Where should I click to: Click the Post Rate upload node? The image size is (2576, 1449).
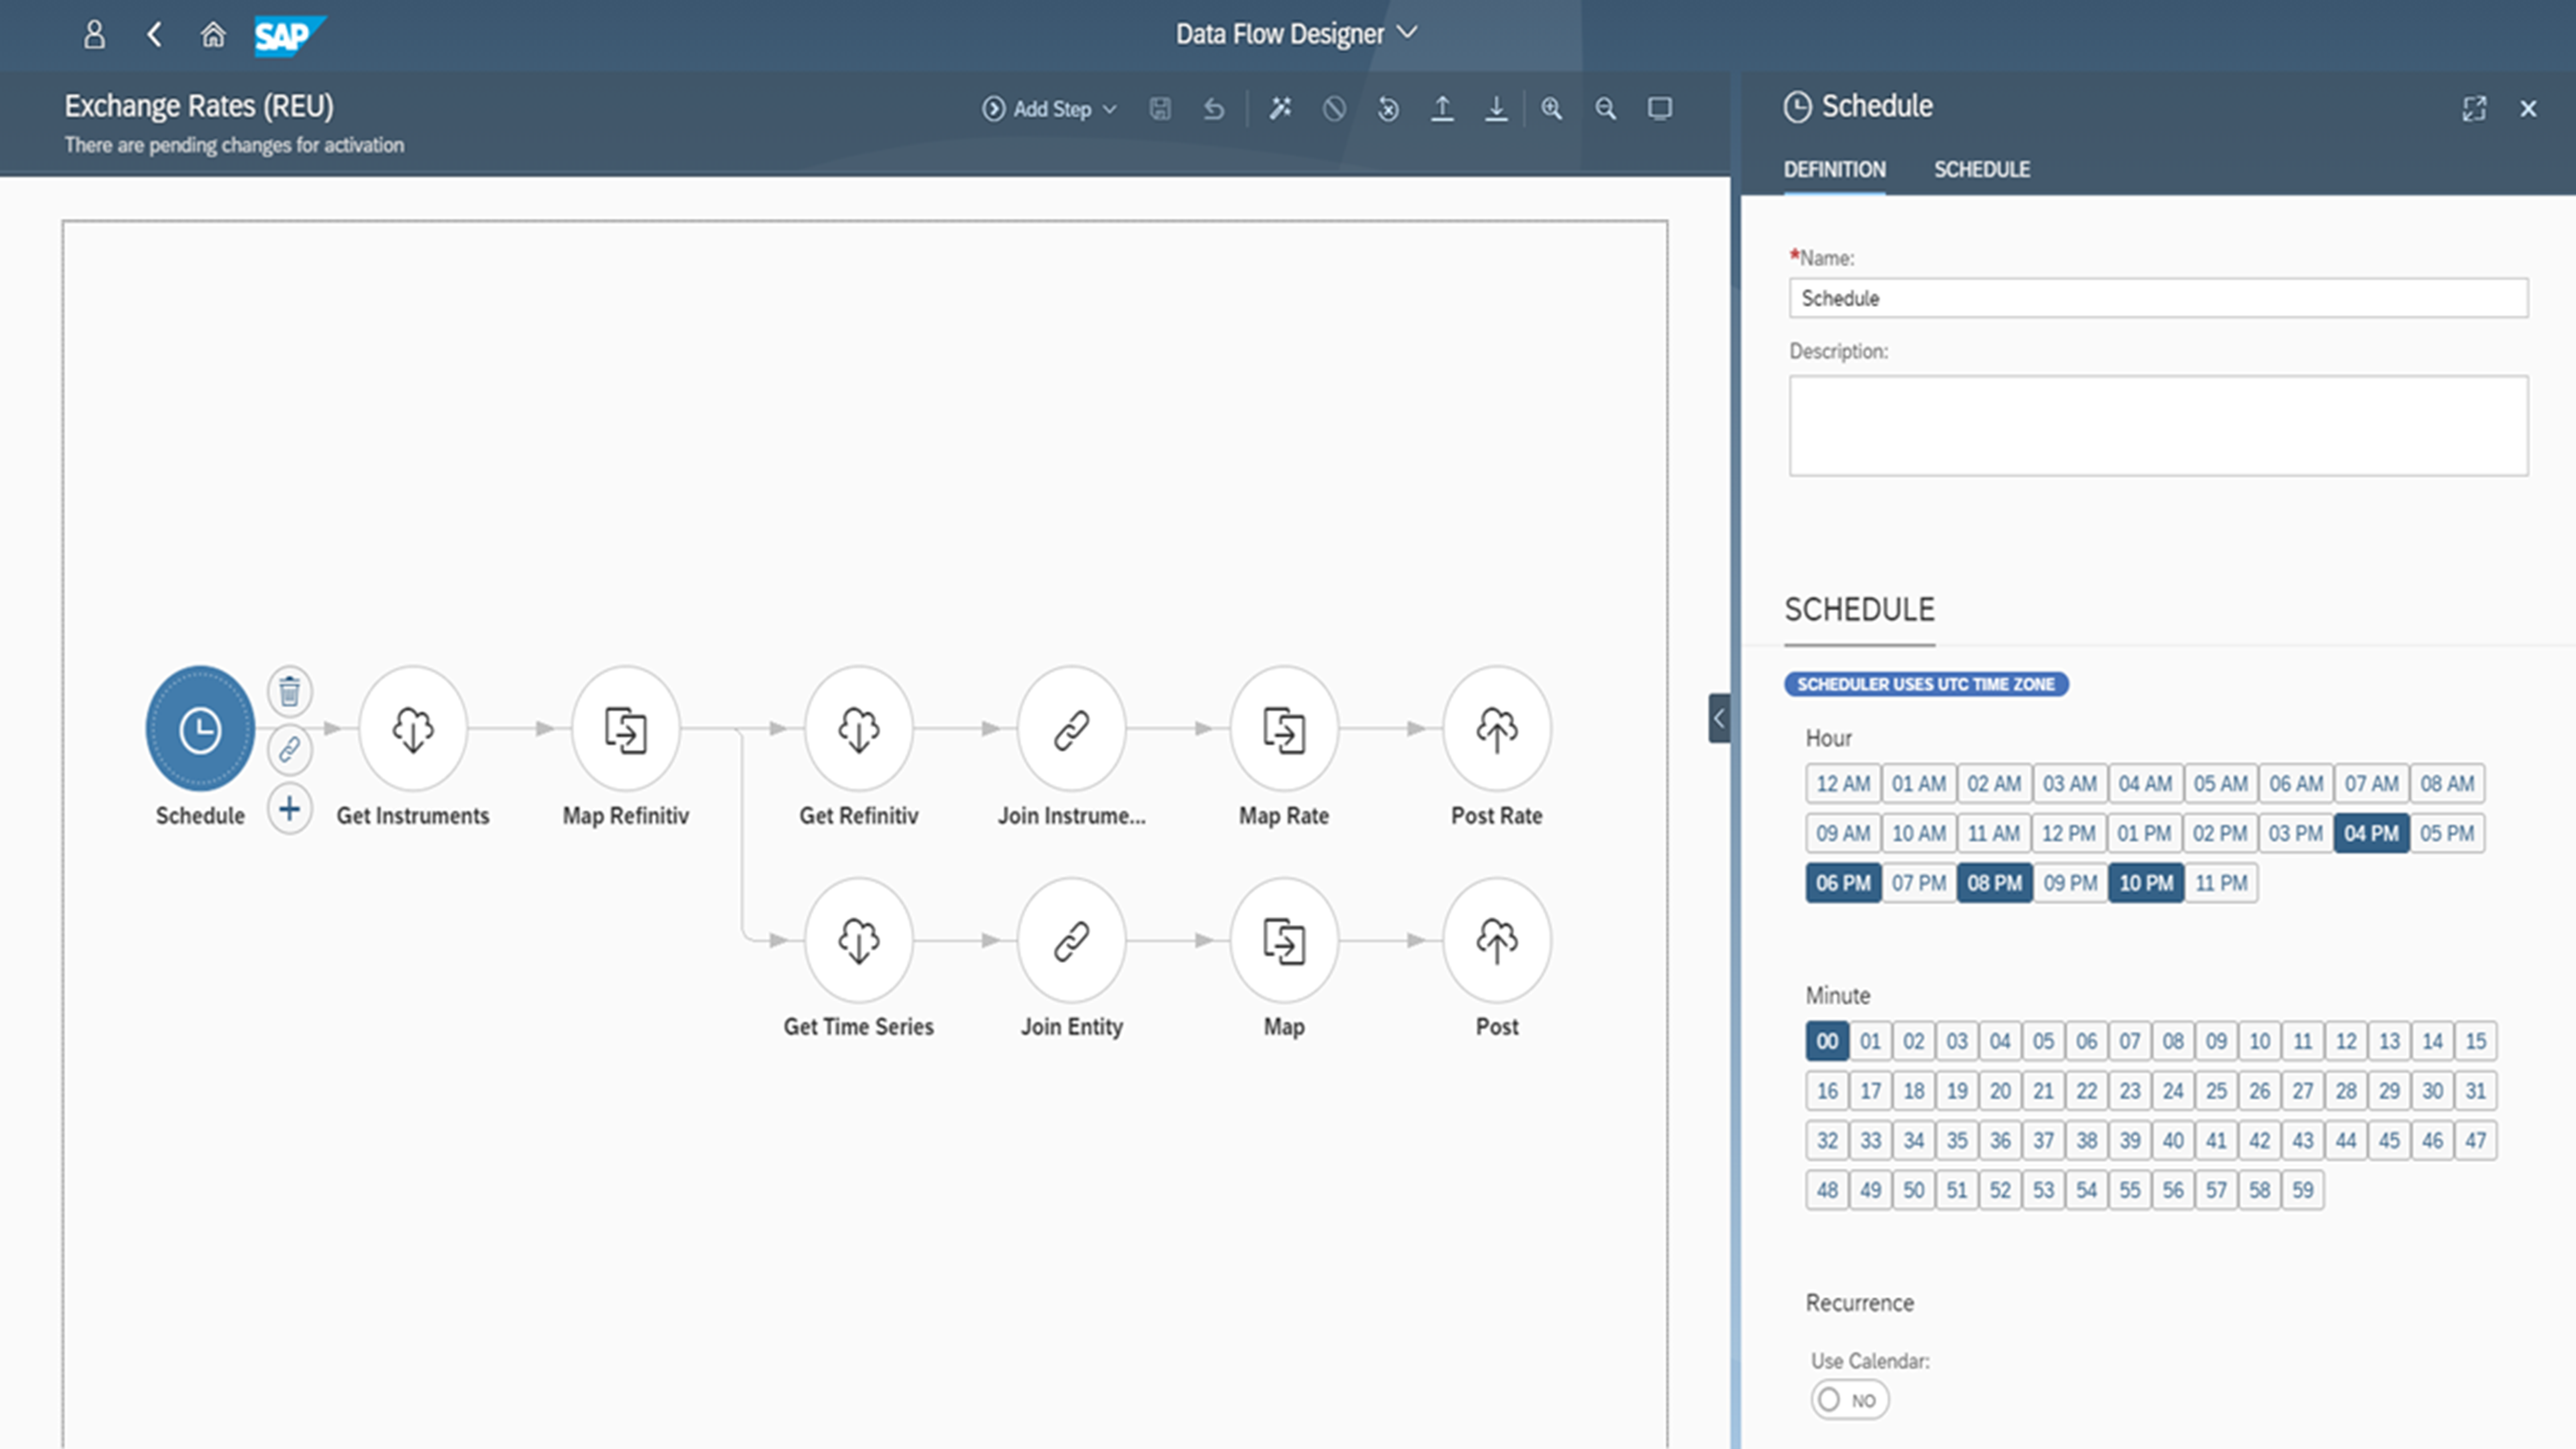click(x=1496, y=729)
